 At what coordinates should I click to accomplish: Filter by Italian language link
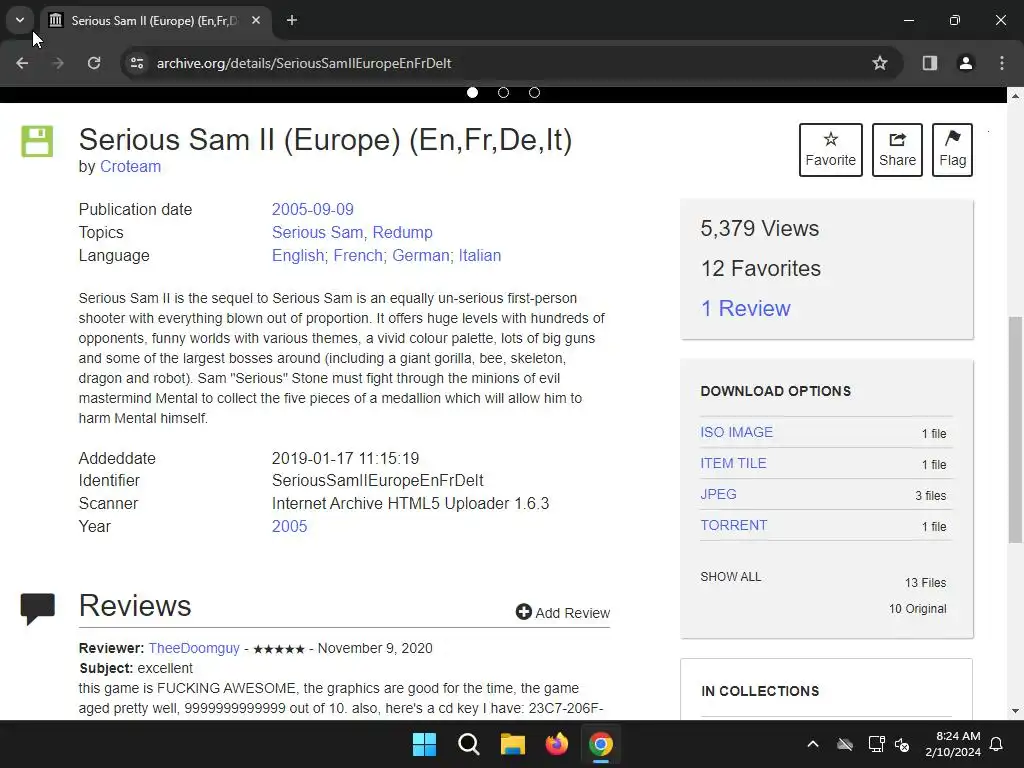click(x=479, y=255)
